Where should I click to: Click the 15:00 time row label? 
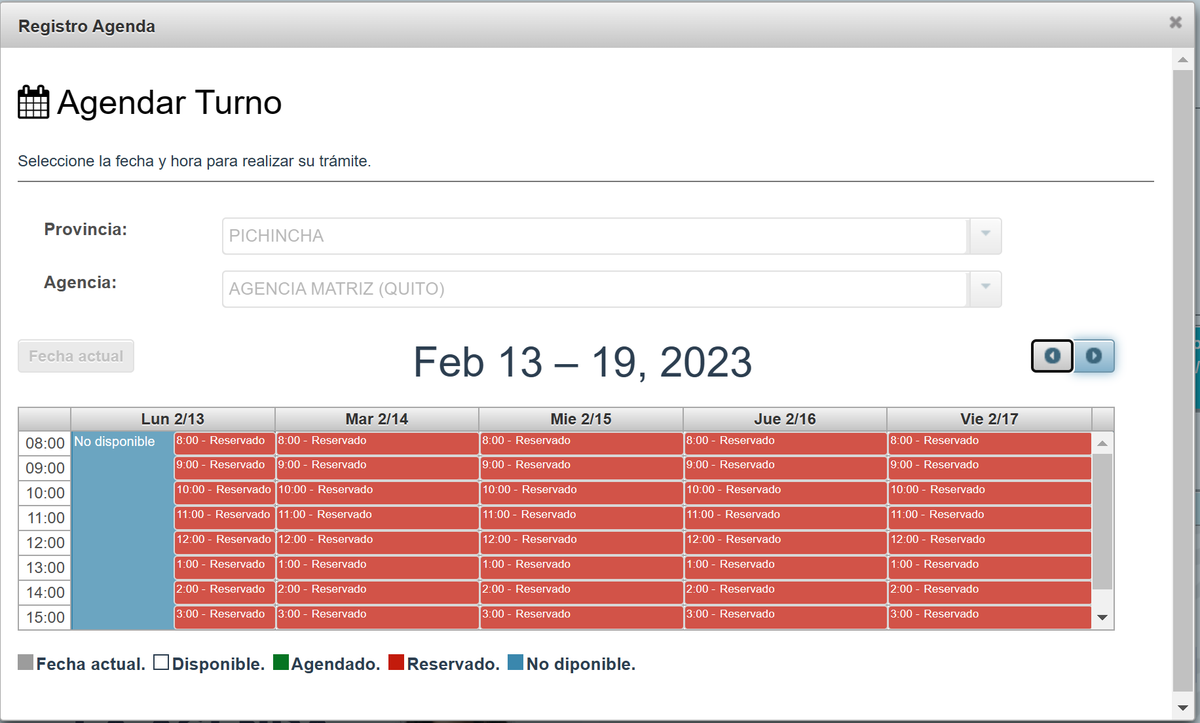pyautogui.click(x=45, y=618)
